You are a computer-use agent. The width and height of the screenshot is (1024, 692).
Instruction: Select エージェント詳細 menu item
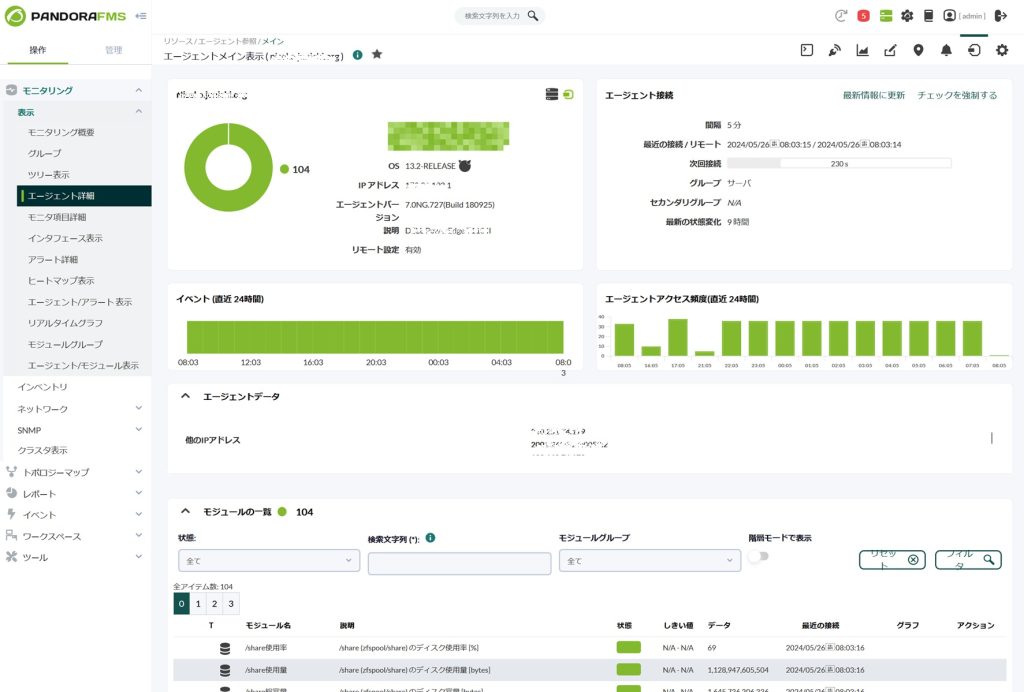(84, 196)
